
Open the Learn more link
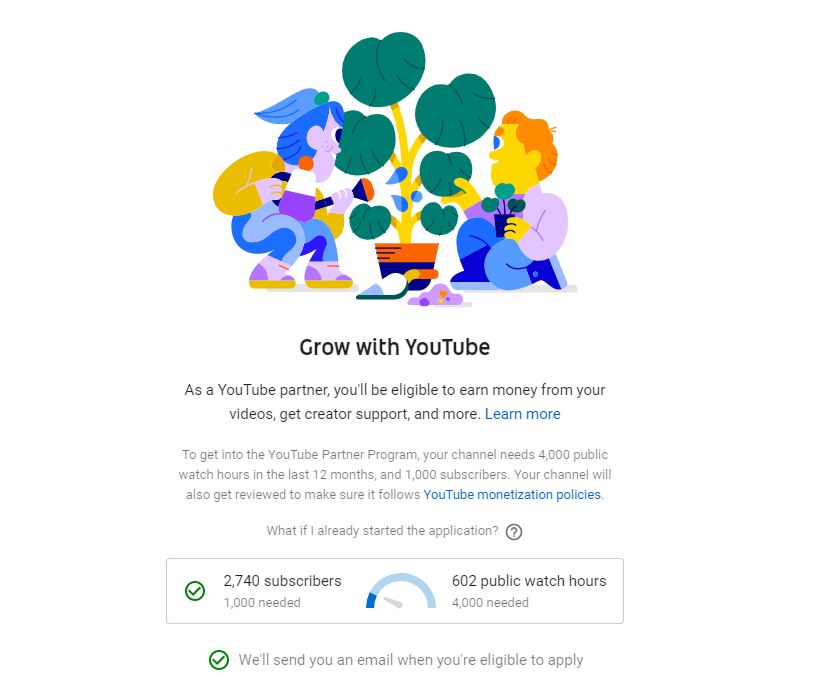point(522,414)
